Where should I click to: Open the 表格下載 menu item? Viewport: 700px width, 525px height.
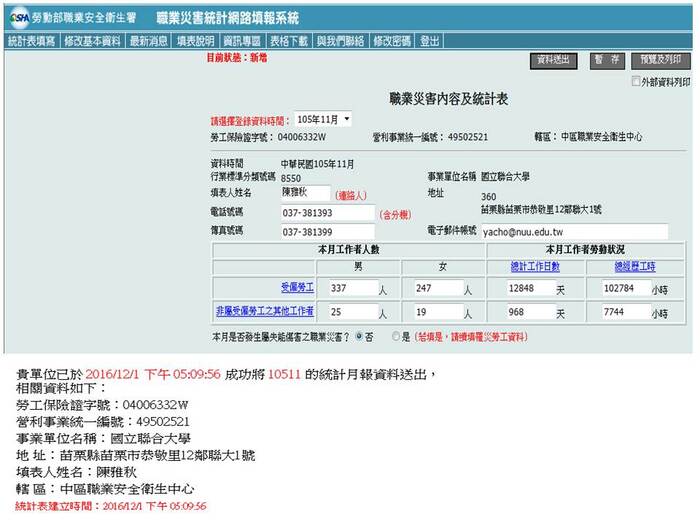click(x=289, y=41)
